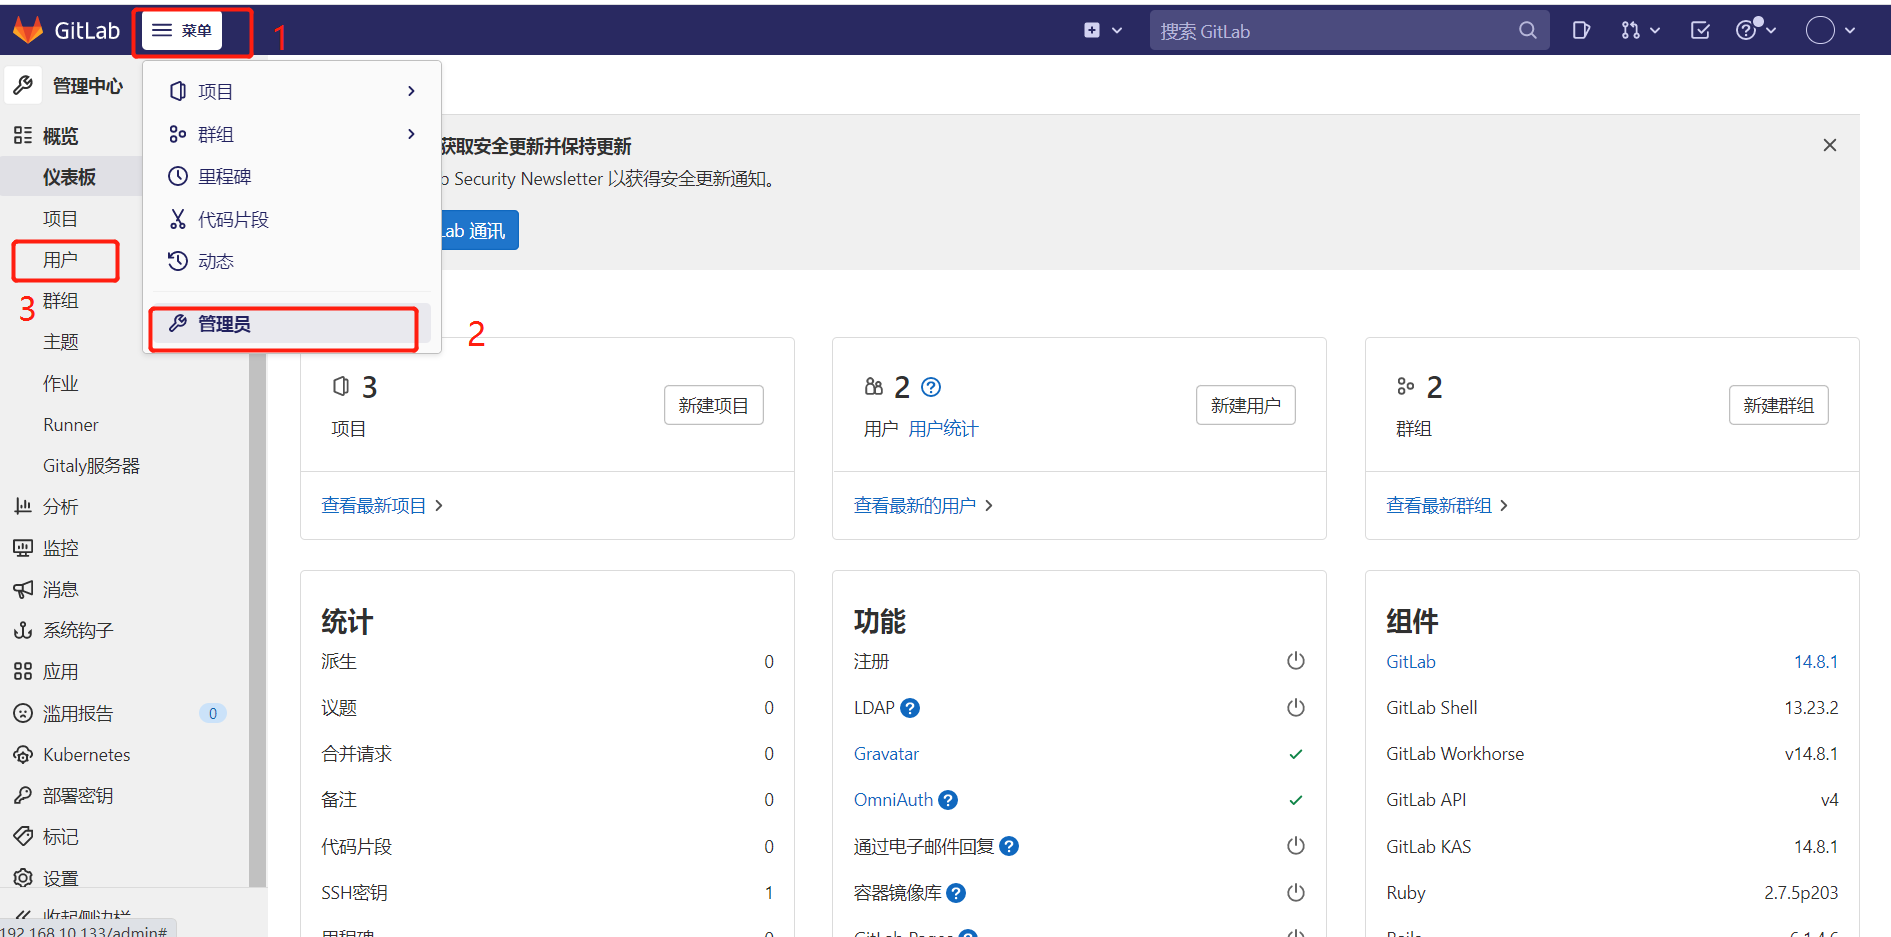Viewport: 1891px width, 937px height.
Task: Click the 注册 power status icon
Action: (1296, 661)
